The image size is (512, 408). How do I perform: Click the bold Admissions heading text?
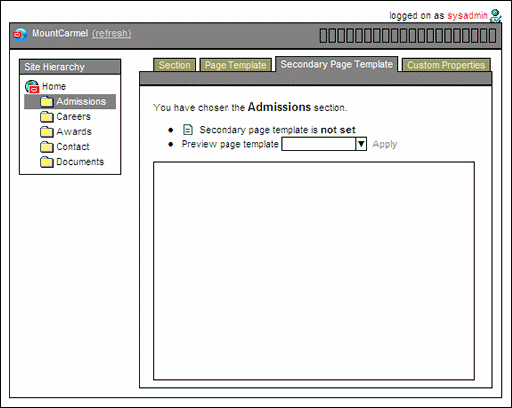pos(279,107)
